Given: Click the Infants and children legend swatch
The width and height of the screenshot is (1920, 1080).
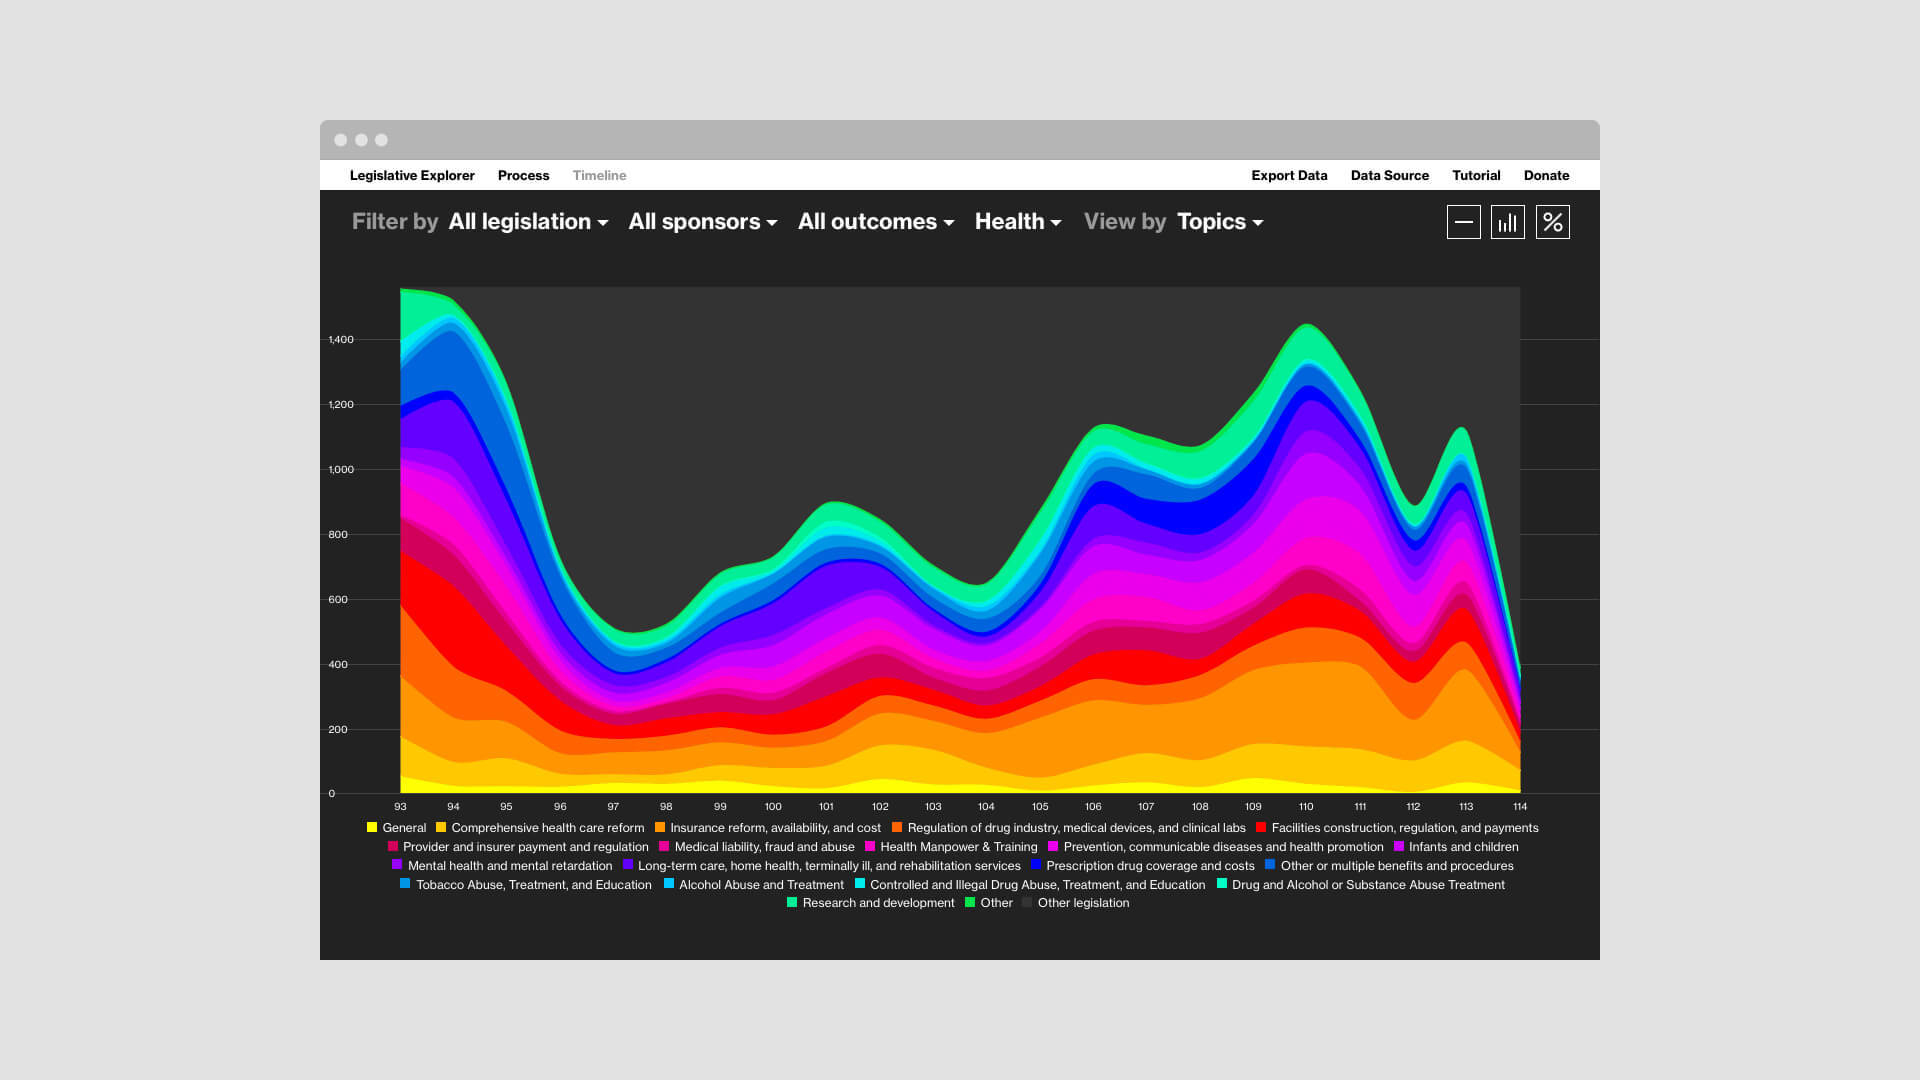Looking at the screenshot, I should (1399, 846).
